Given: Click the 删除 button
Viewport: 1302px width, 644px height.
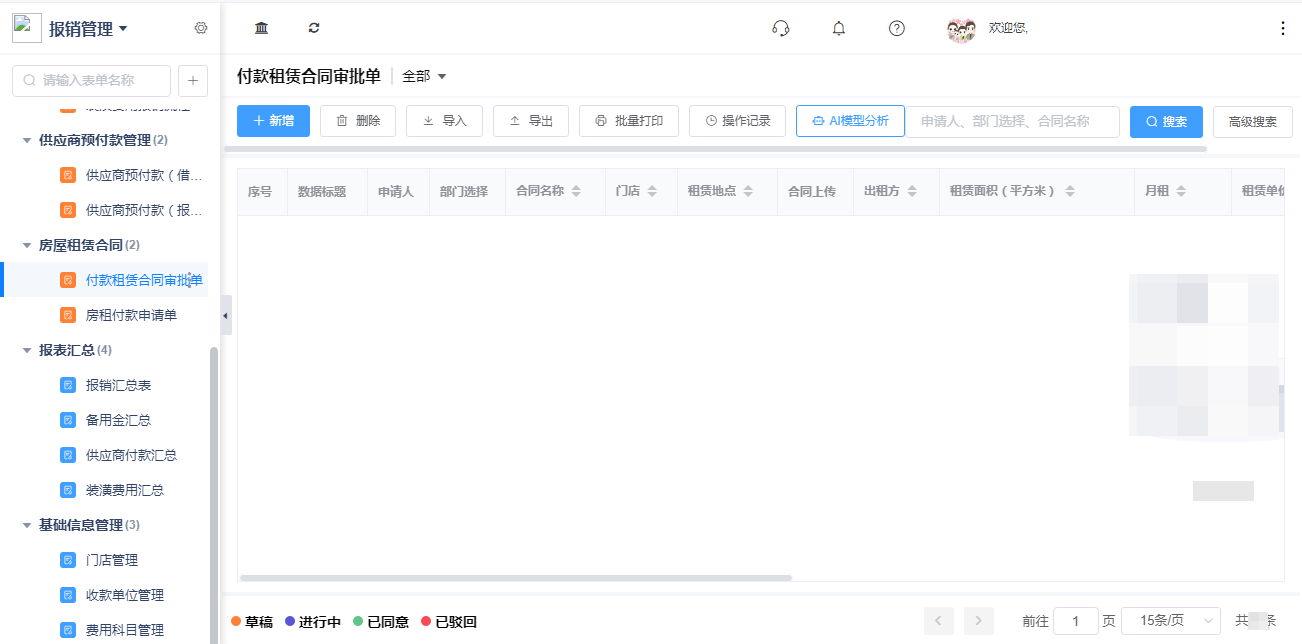Looking at the screenshot, I should 358,121.
